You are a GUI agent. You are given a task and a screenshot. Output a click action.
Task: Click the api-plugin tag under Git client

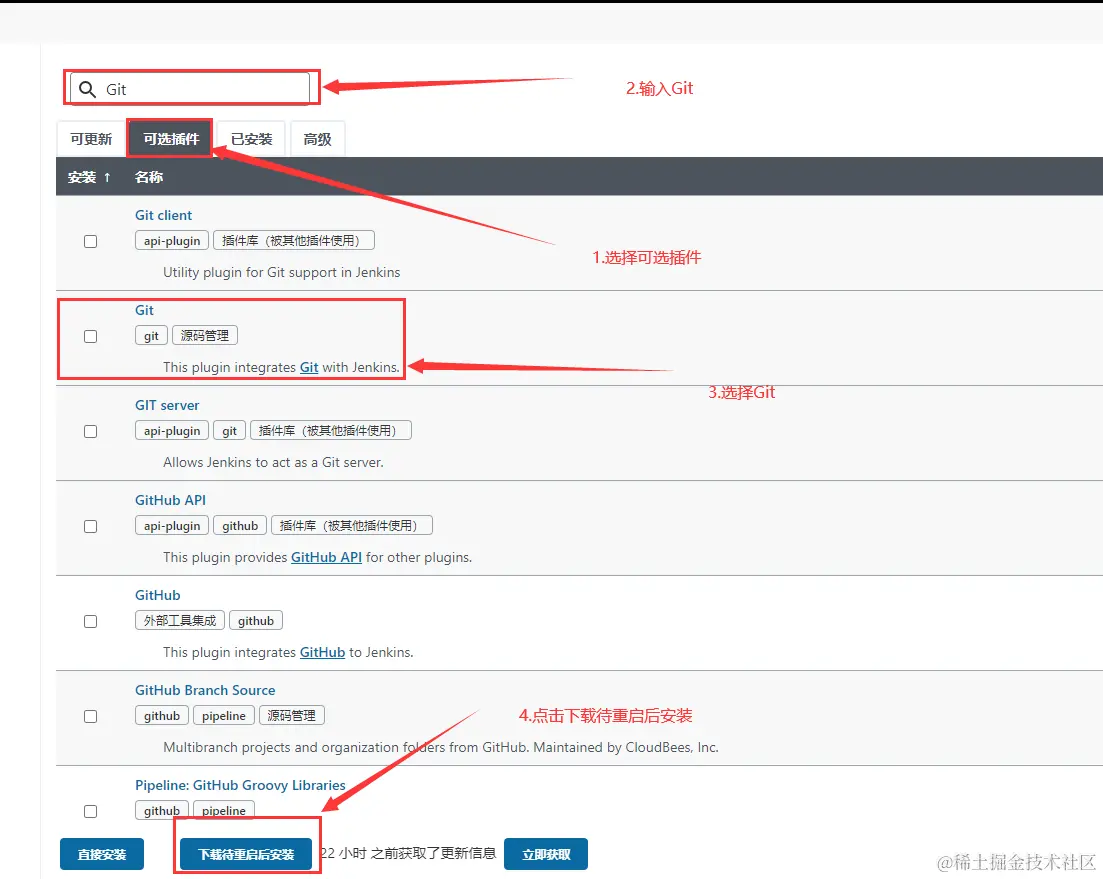point(172,240)
